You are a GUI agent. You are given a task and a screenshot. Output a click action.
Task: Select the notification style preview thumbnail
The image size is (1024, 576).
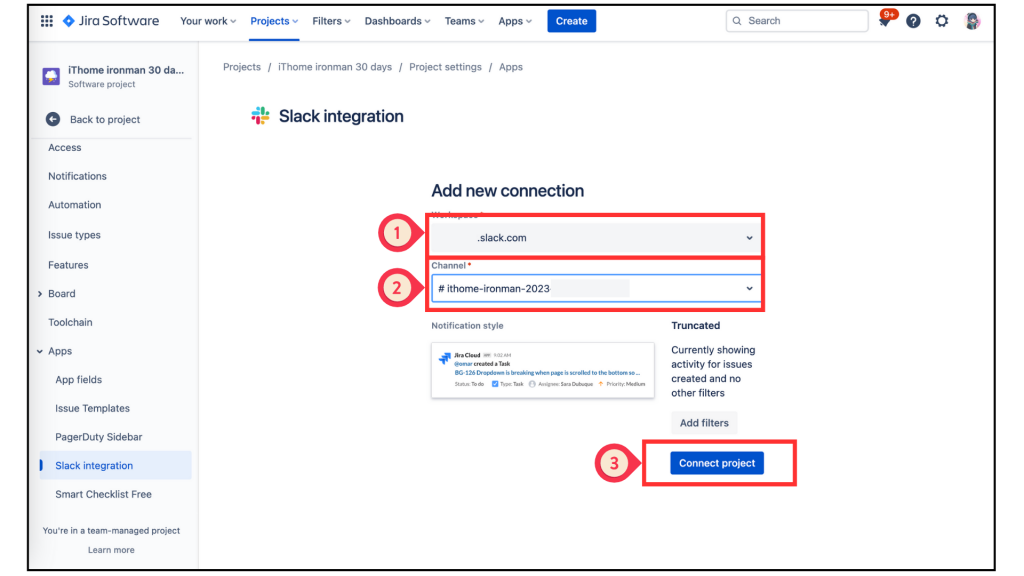coord(543,370)
